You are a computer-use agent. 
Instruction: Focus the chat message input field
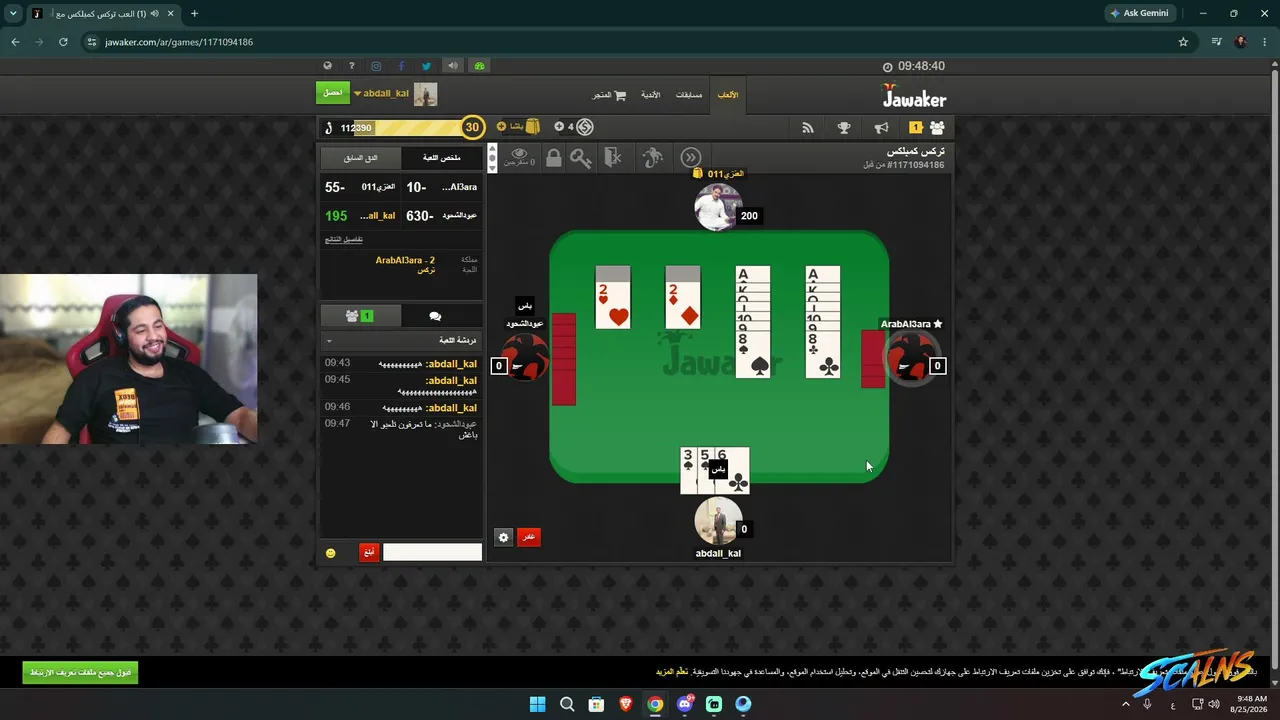coord(432,552)
